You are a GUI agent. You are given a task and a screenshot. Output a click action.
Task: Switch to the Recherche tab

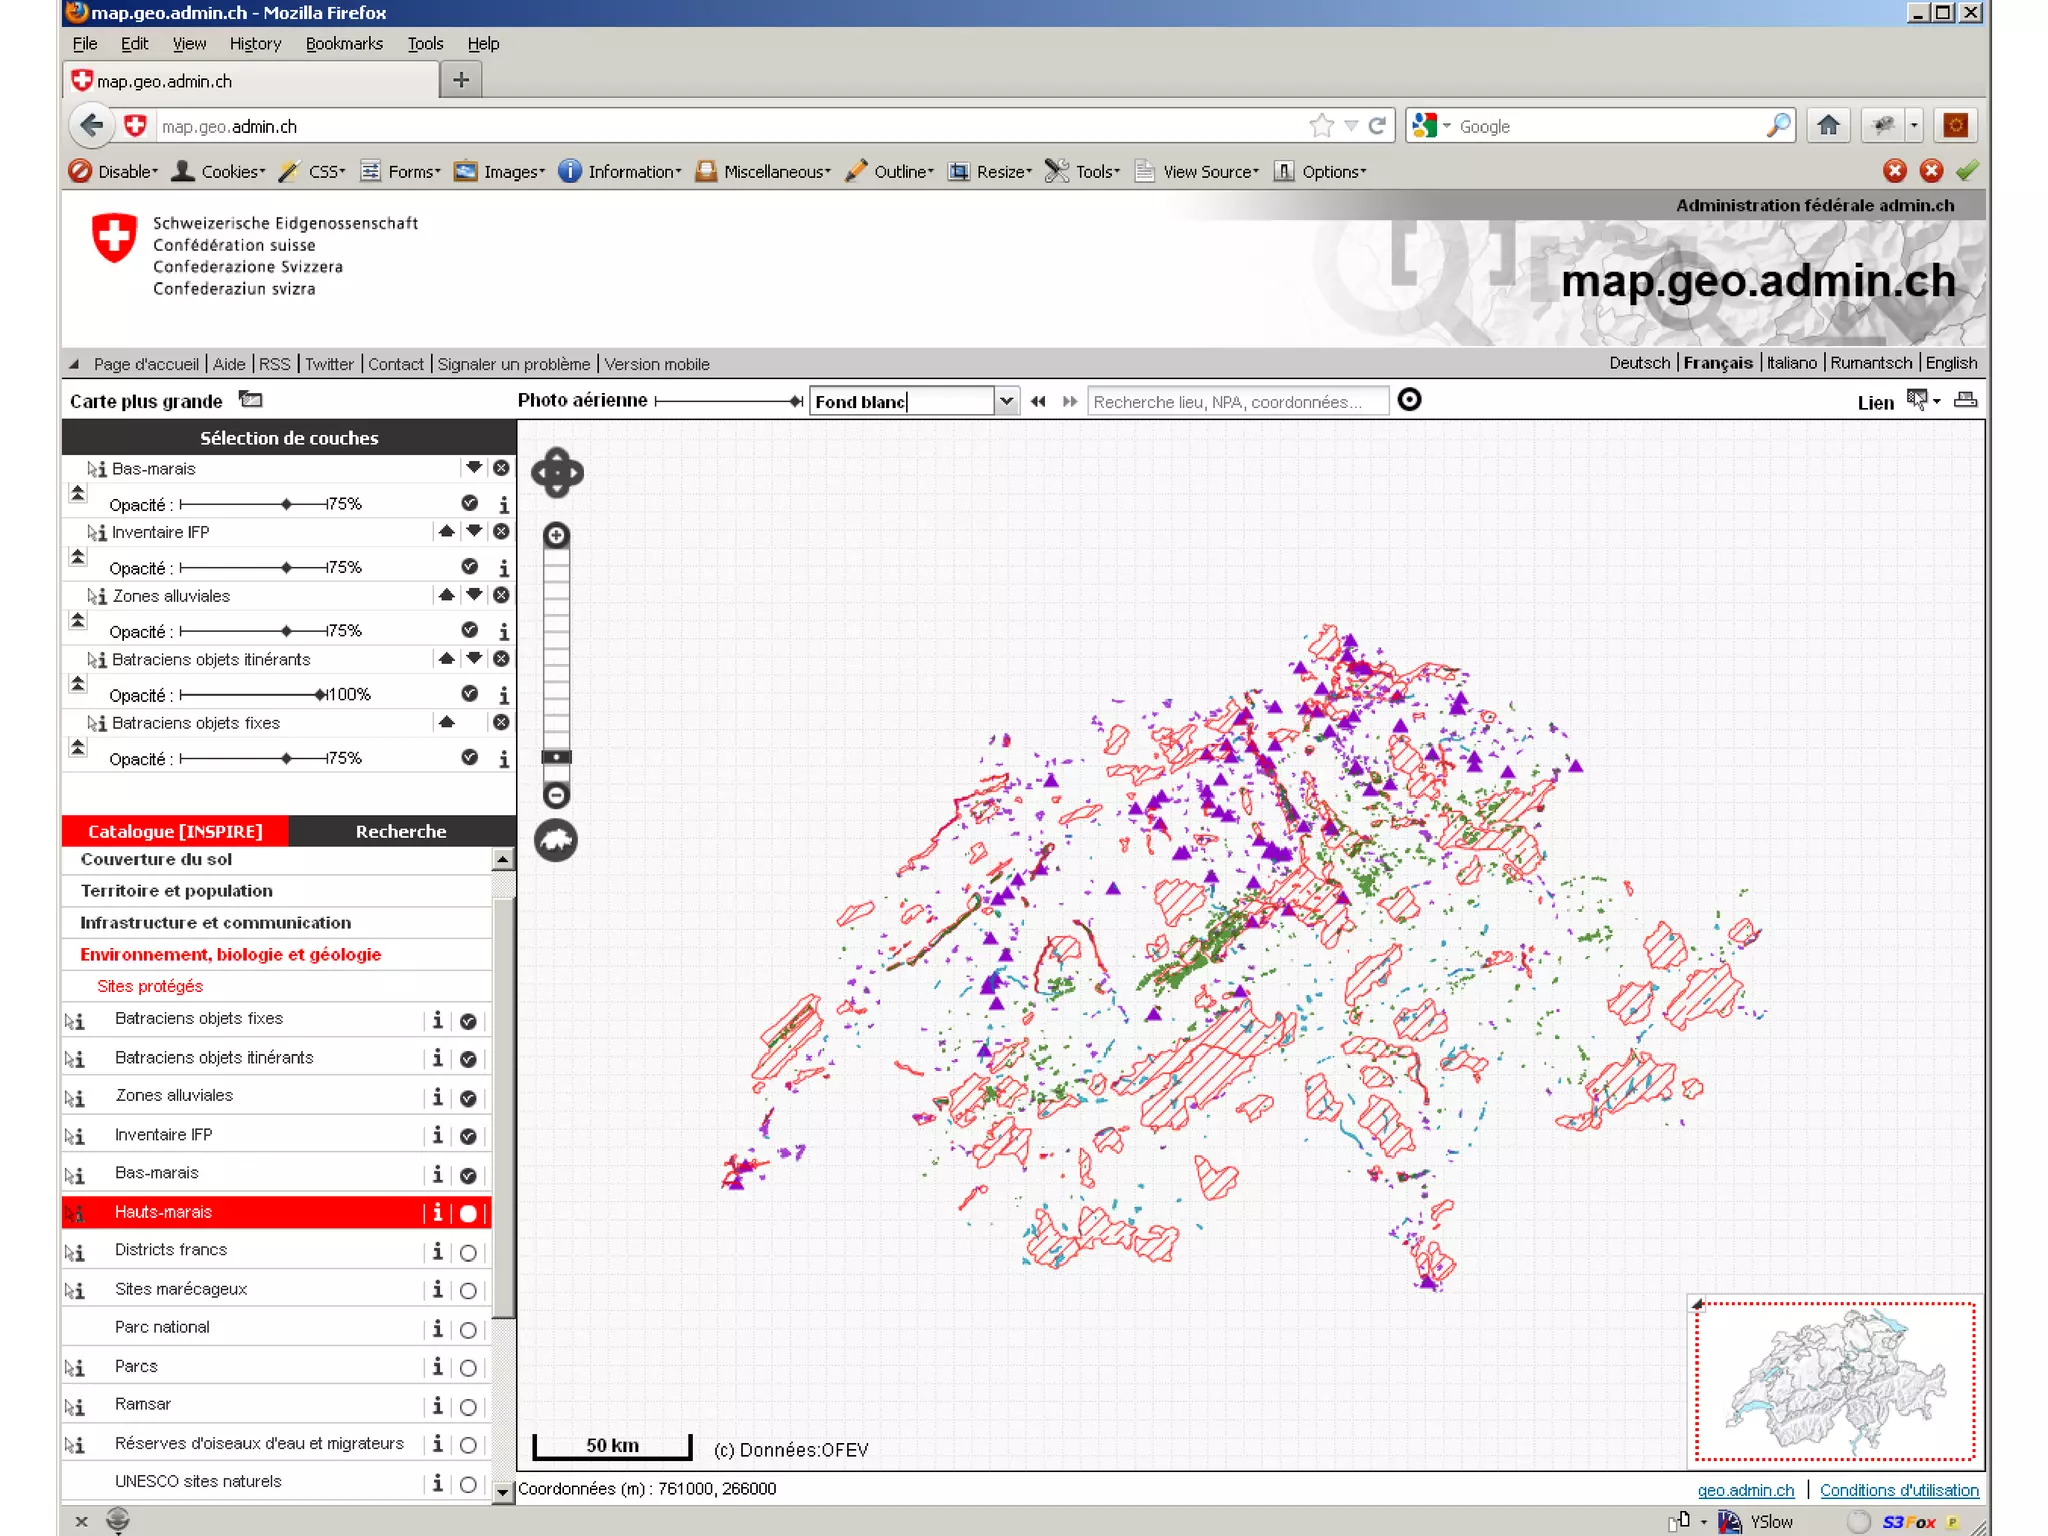pos(401,831)
